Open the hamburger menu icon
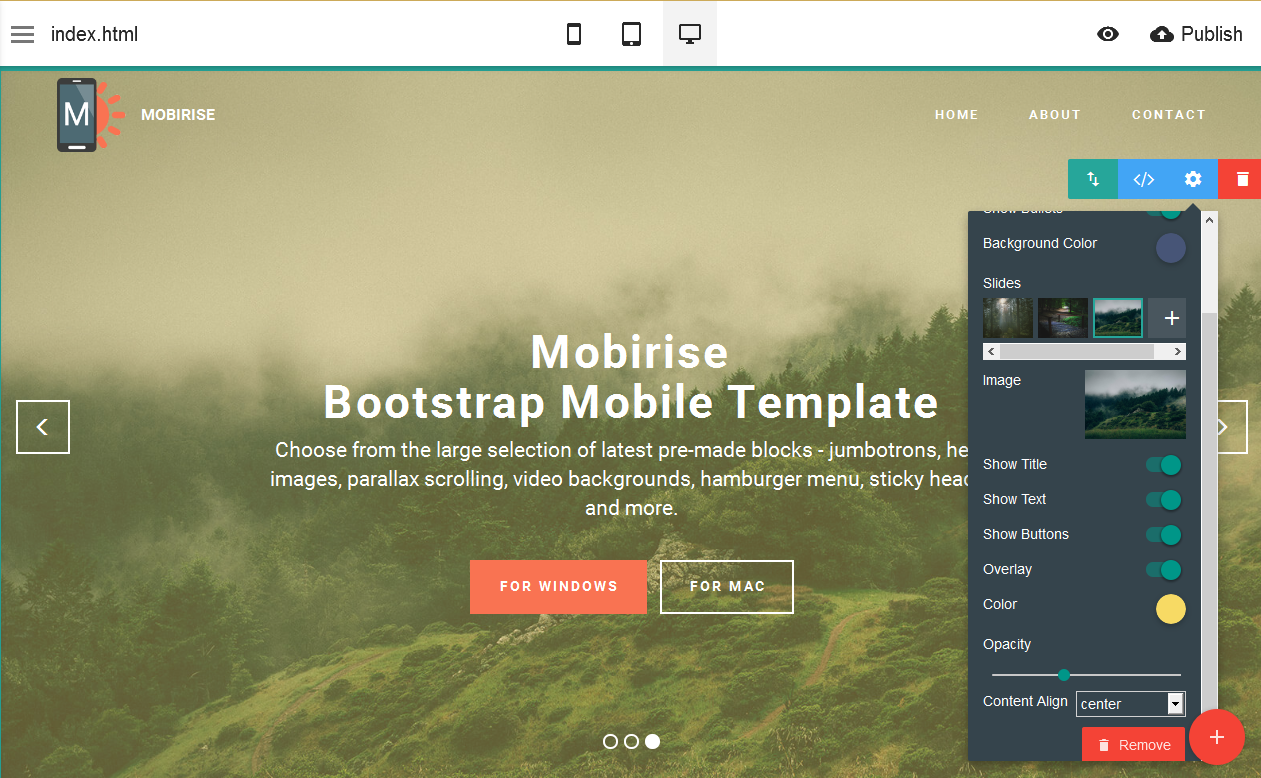 [x=22, y=35]
